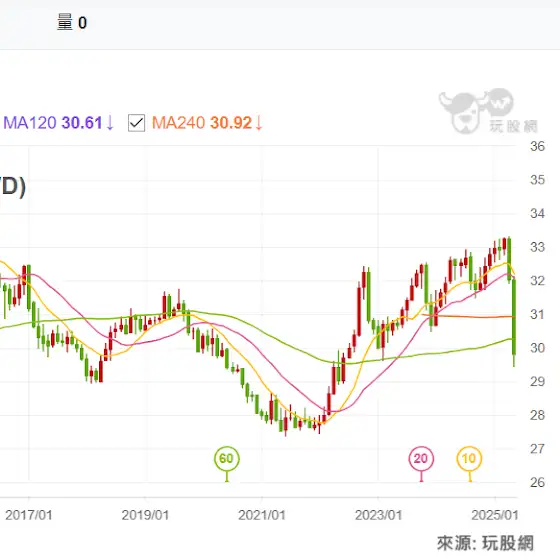
Task: Click the 2019/01 date axis label
Action: point(145,515)
